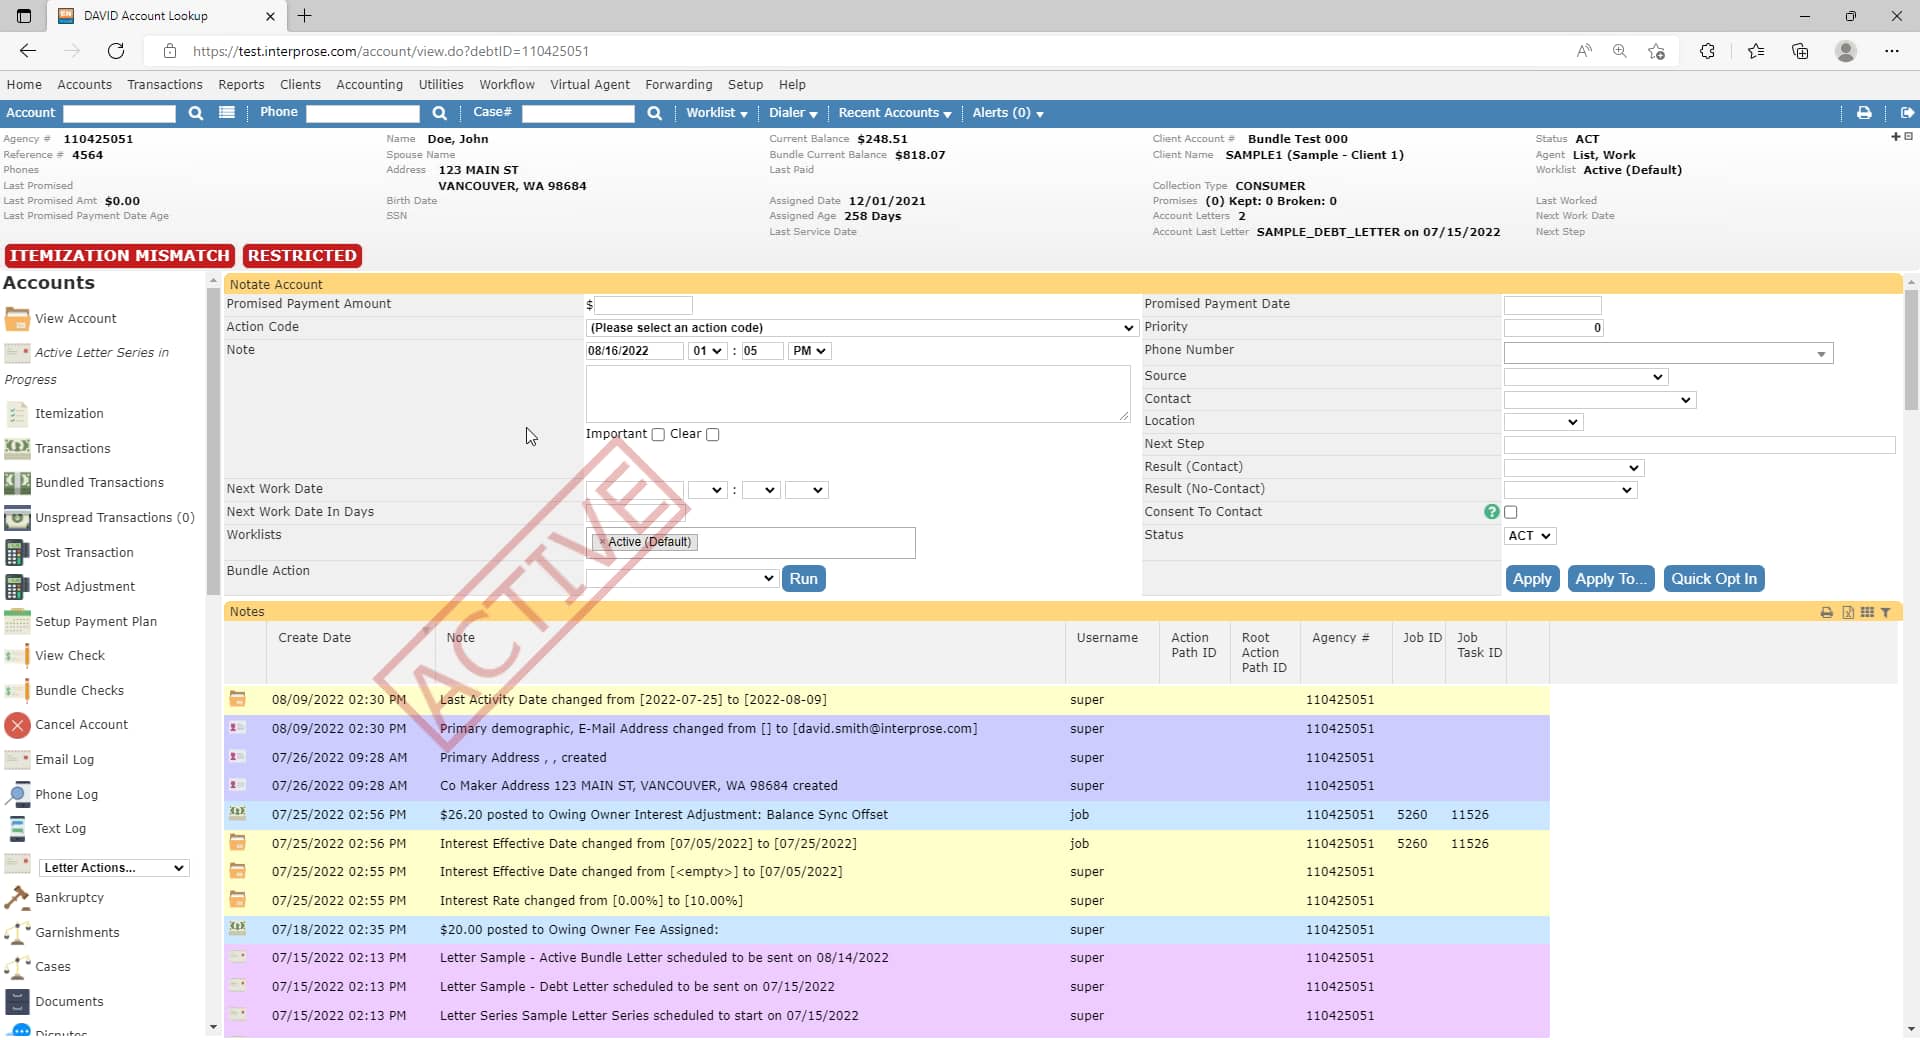Click the exit account arrow icon top right
This screenshot has width=1920, height=1040.
click(1908, 113)
